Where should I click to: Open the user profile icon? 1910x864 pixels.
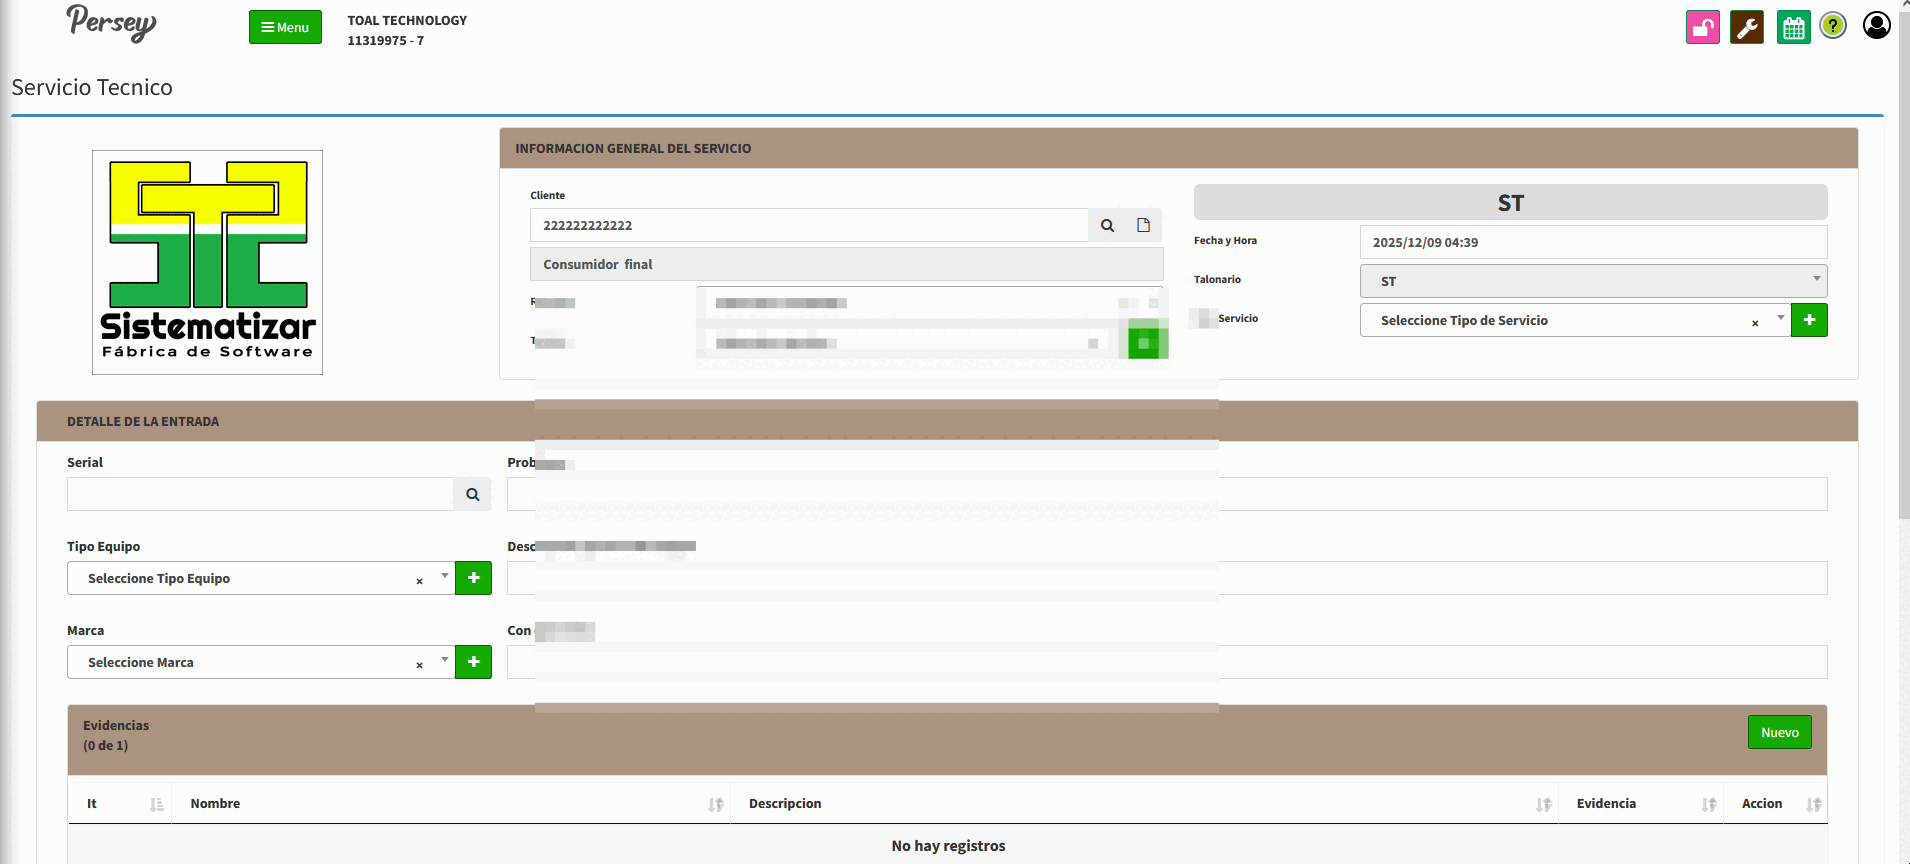tap(1876, 25)
